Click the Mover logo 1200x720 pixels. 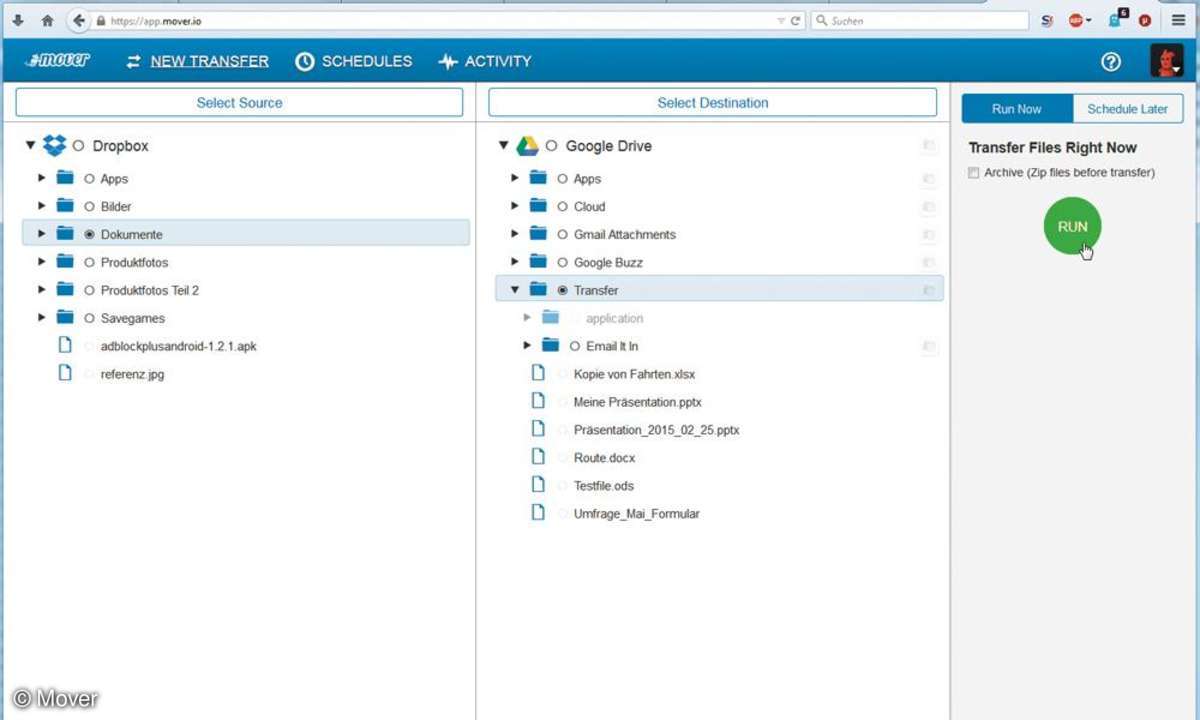tap(59, 61)
